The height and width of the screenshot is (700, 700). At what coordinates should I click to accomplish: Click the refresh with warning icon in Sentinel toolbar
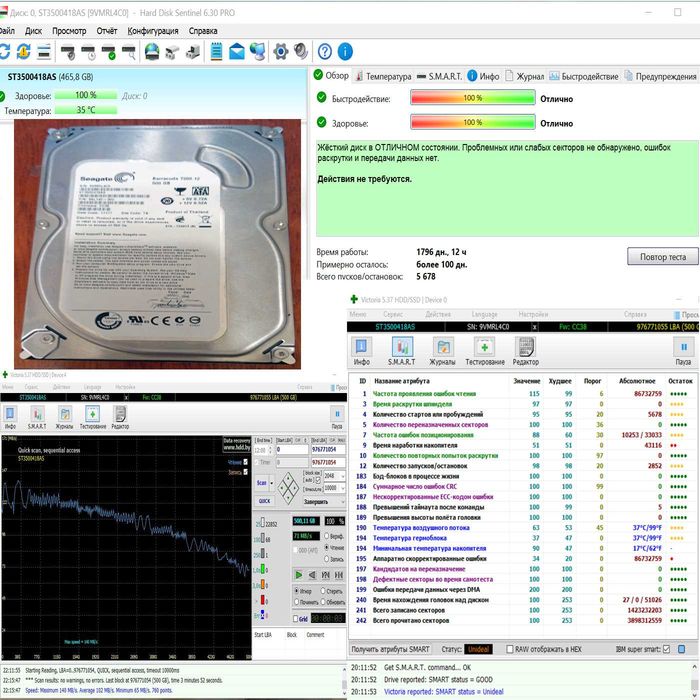click(x=23, y=52)
